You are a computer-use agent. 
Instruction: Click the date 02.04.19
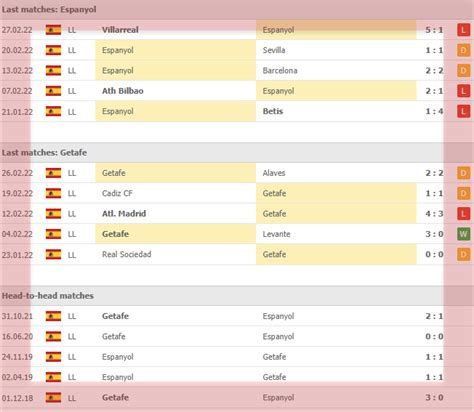pyautogui.click(x=17, y=377)
